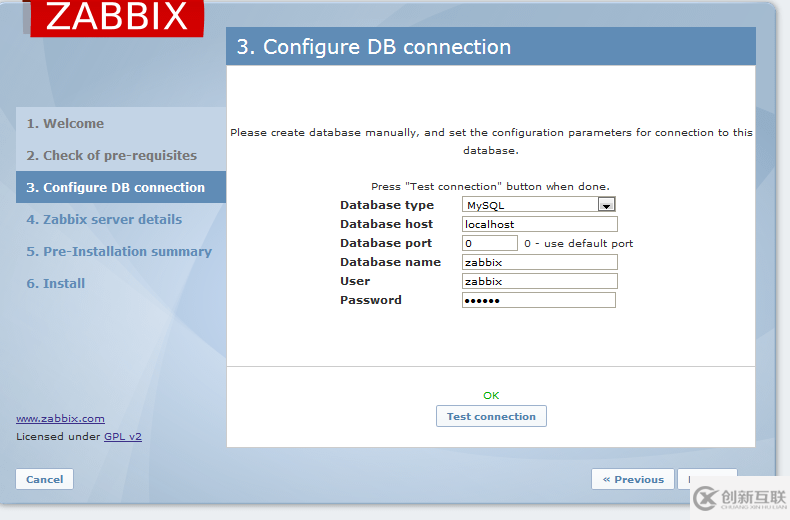The height and width of the screenshot is (520, 790).
Task: Open step 4. Zabbix server details
Action: point(104,219)
